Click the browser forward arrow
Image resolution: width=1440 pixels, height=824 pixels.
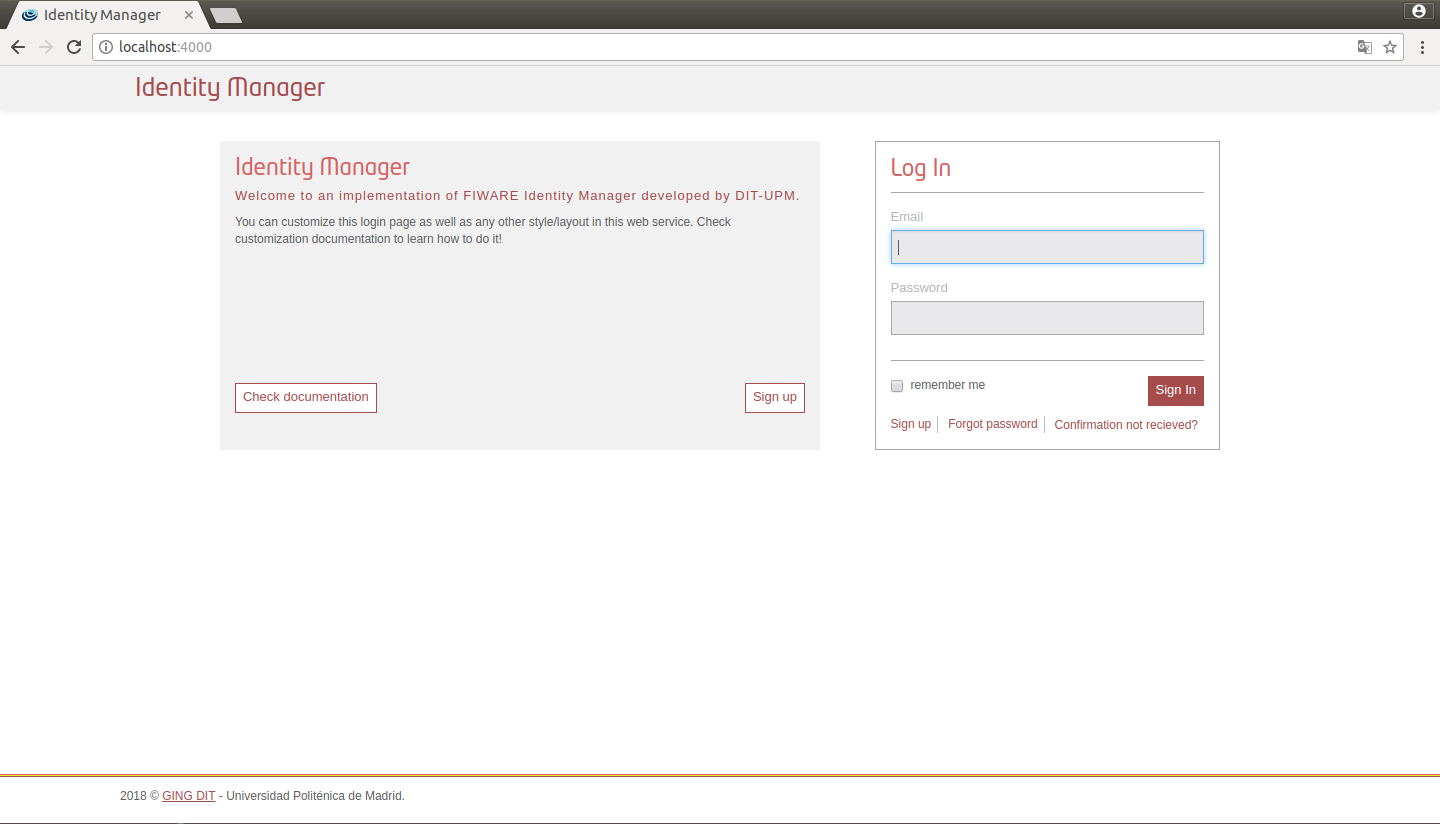pyautogui.click(x=46, y=47)
